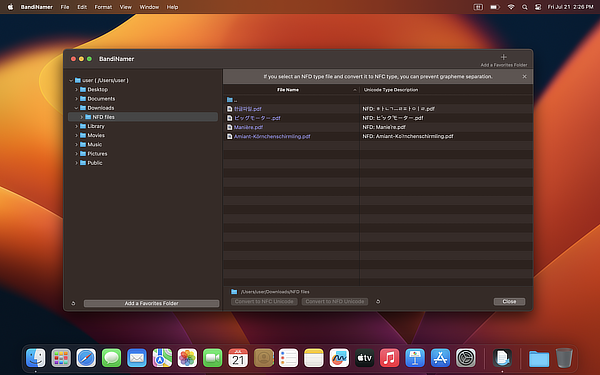Screen dimensions: 600x375
Task: Open the Window menu
Action: pos(149,7)
